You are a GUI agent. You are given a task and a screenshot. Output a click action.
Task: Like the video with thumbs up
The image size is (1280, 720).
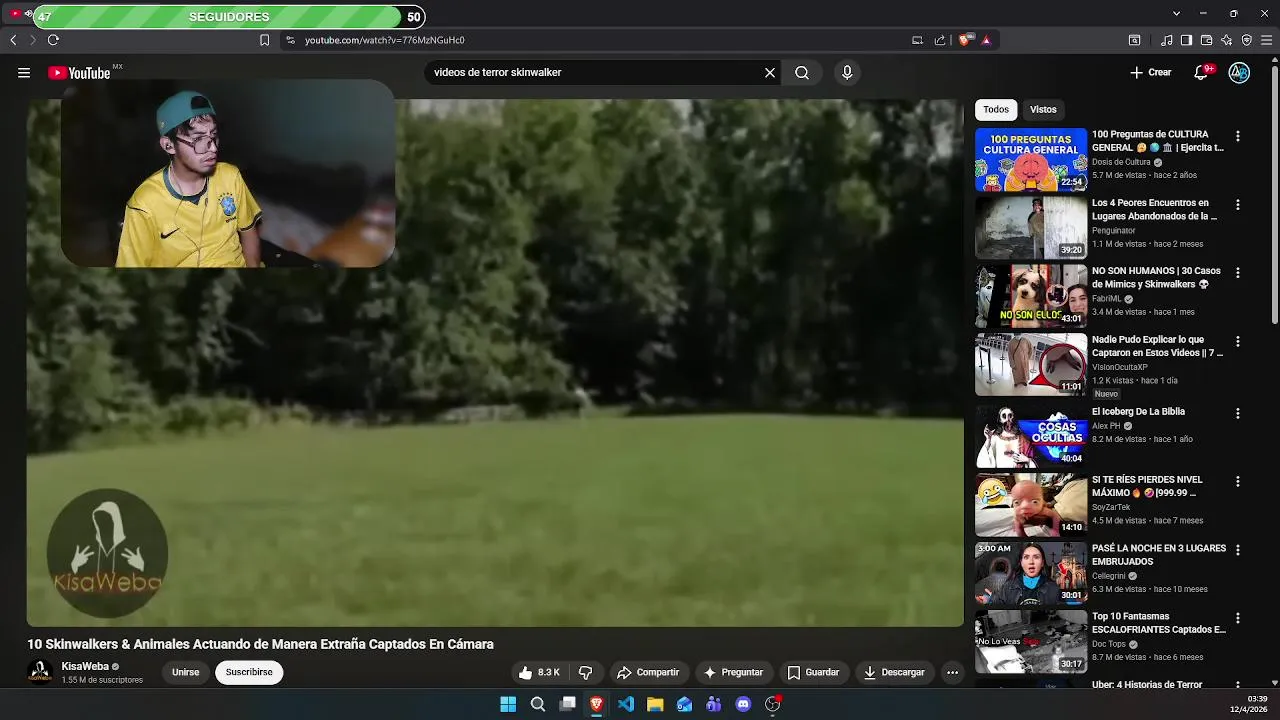point(539,672)
